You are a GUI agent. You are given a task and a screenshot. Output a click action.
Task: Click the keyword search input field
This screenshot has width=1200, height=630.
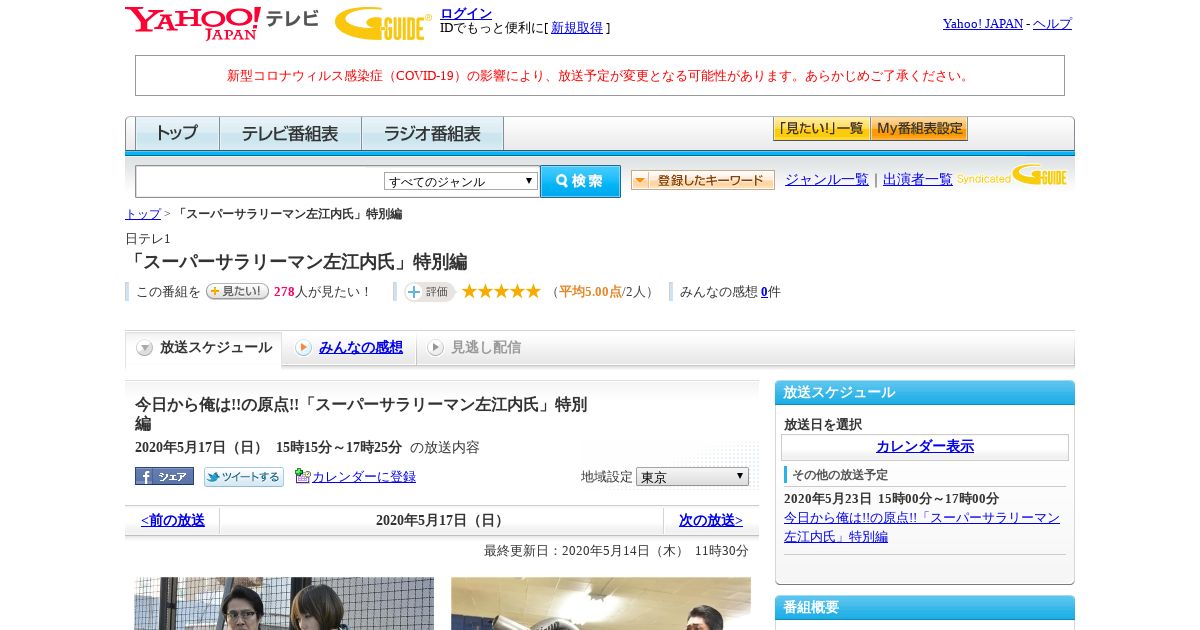[260, 181]
